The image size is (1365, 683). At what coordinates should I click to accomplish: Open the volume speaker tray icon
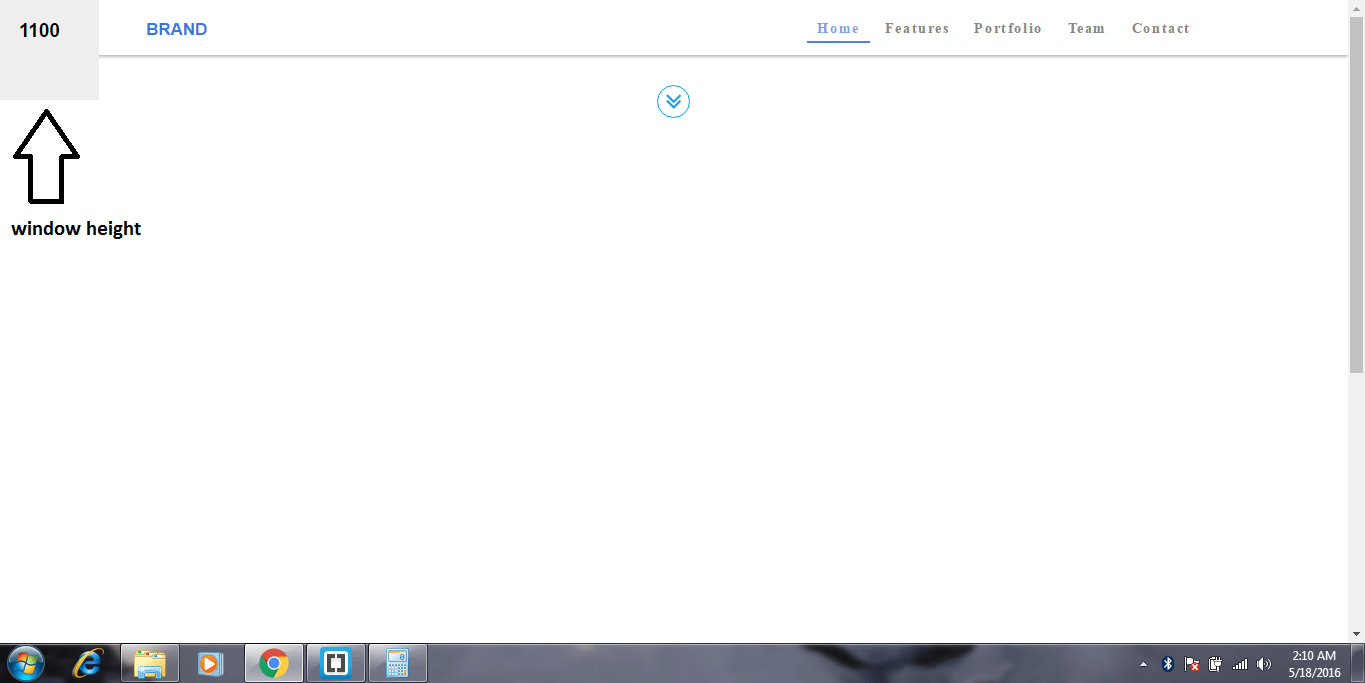1264,664
